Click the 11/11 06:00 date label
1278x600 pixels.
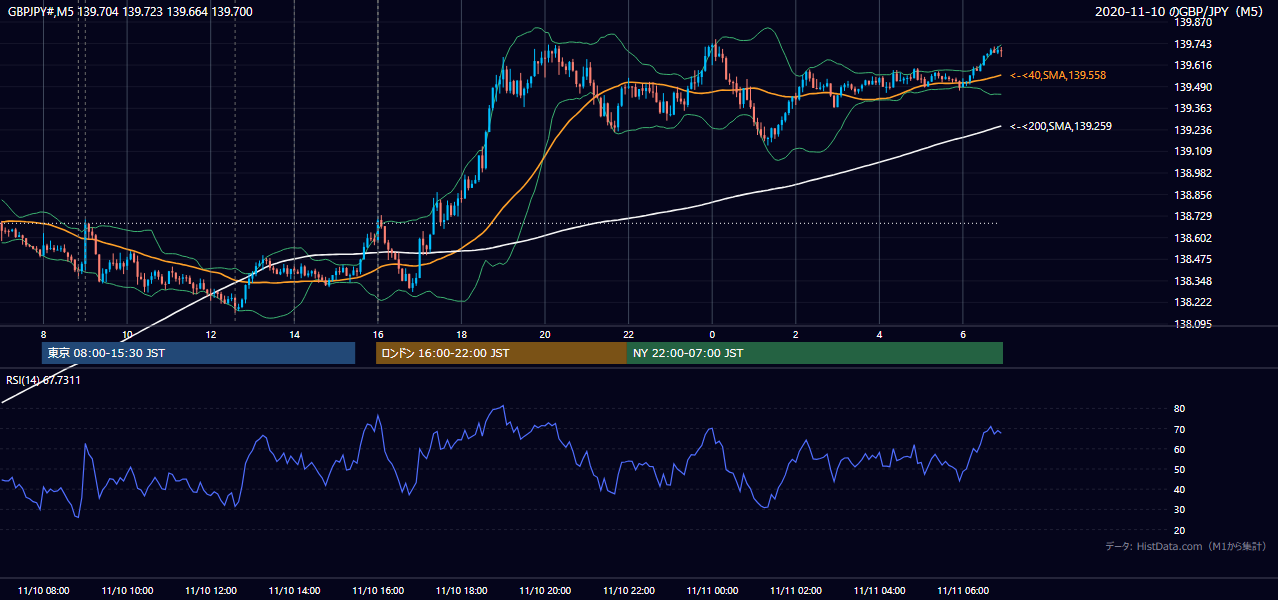click(x=963, y=591)
